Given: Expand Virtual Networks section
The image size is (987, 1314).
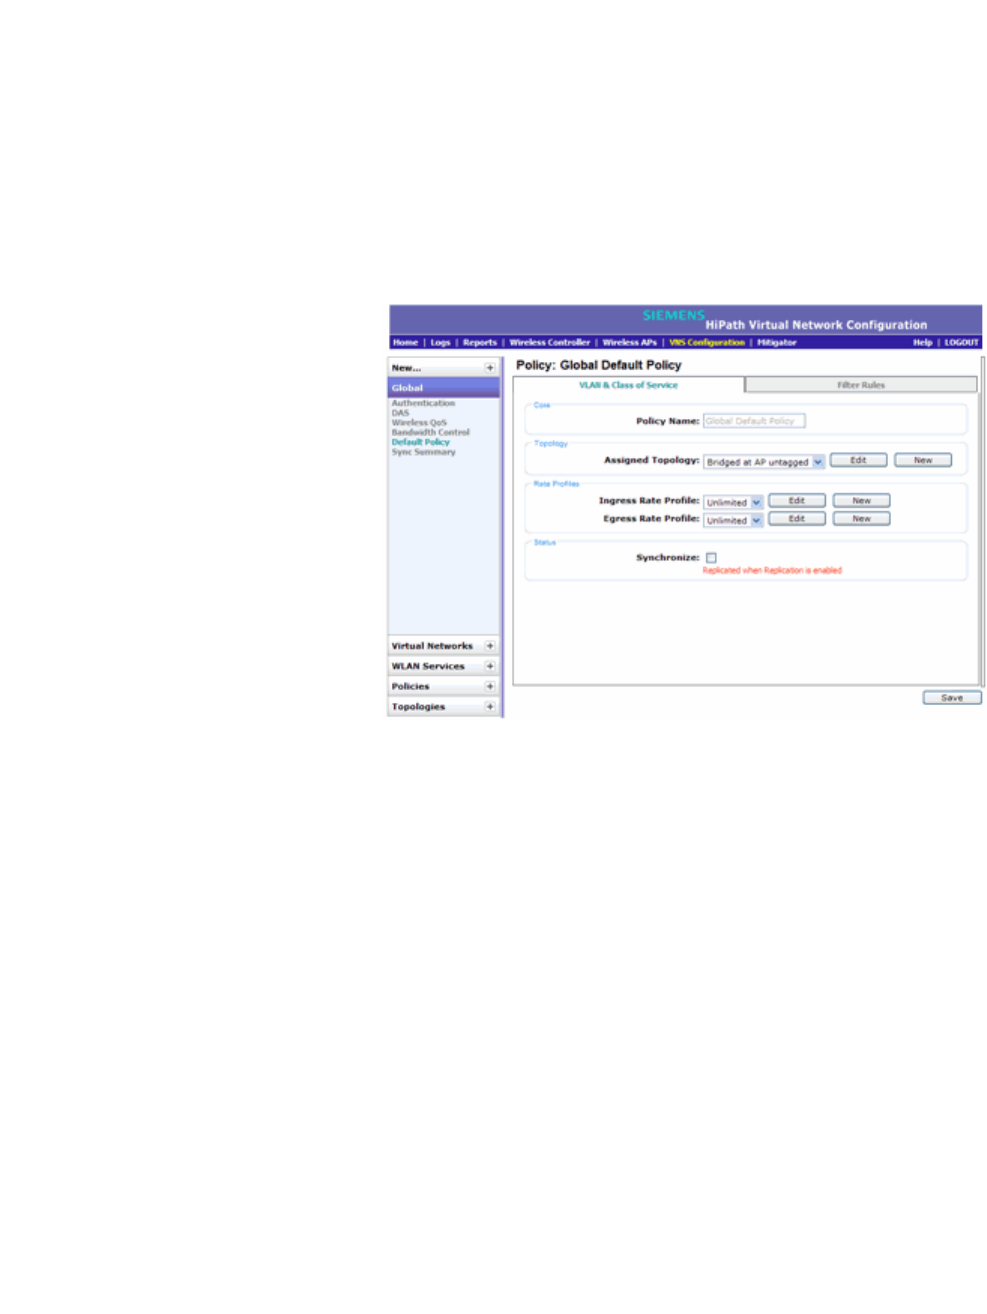Looking at the screenshot, I should coord(490,646).
